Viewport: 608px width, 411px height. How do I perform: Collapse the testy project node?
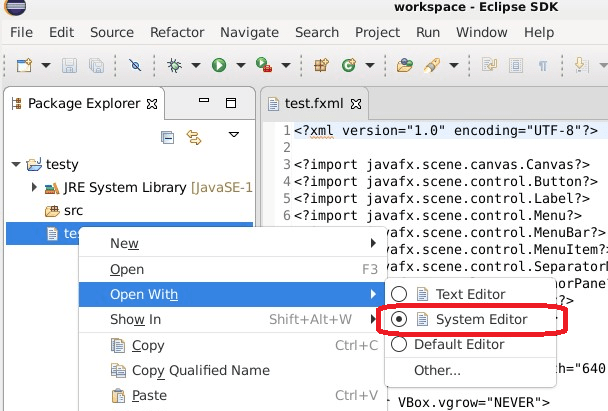tap(16, 164)
